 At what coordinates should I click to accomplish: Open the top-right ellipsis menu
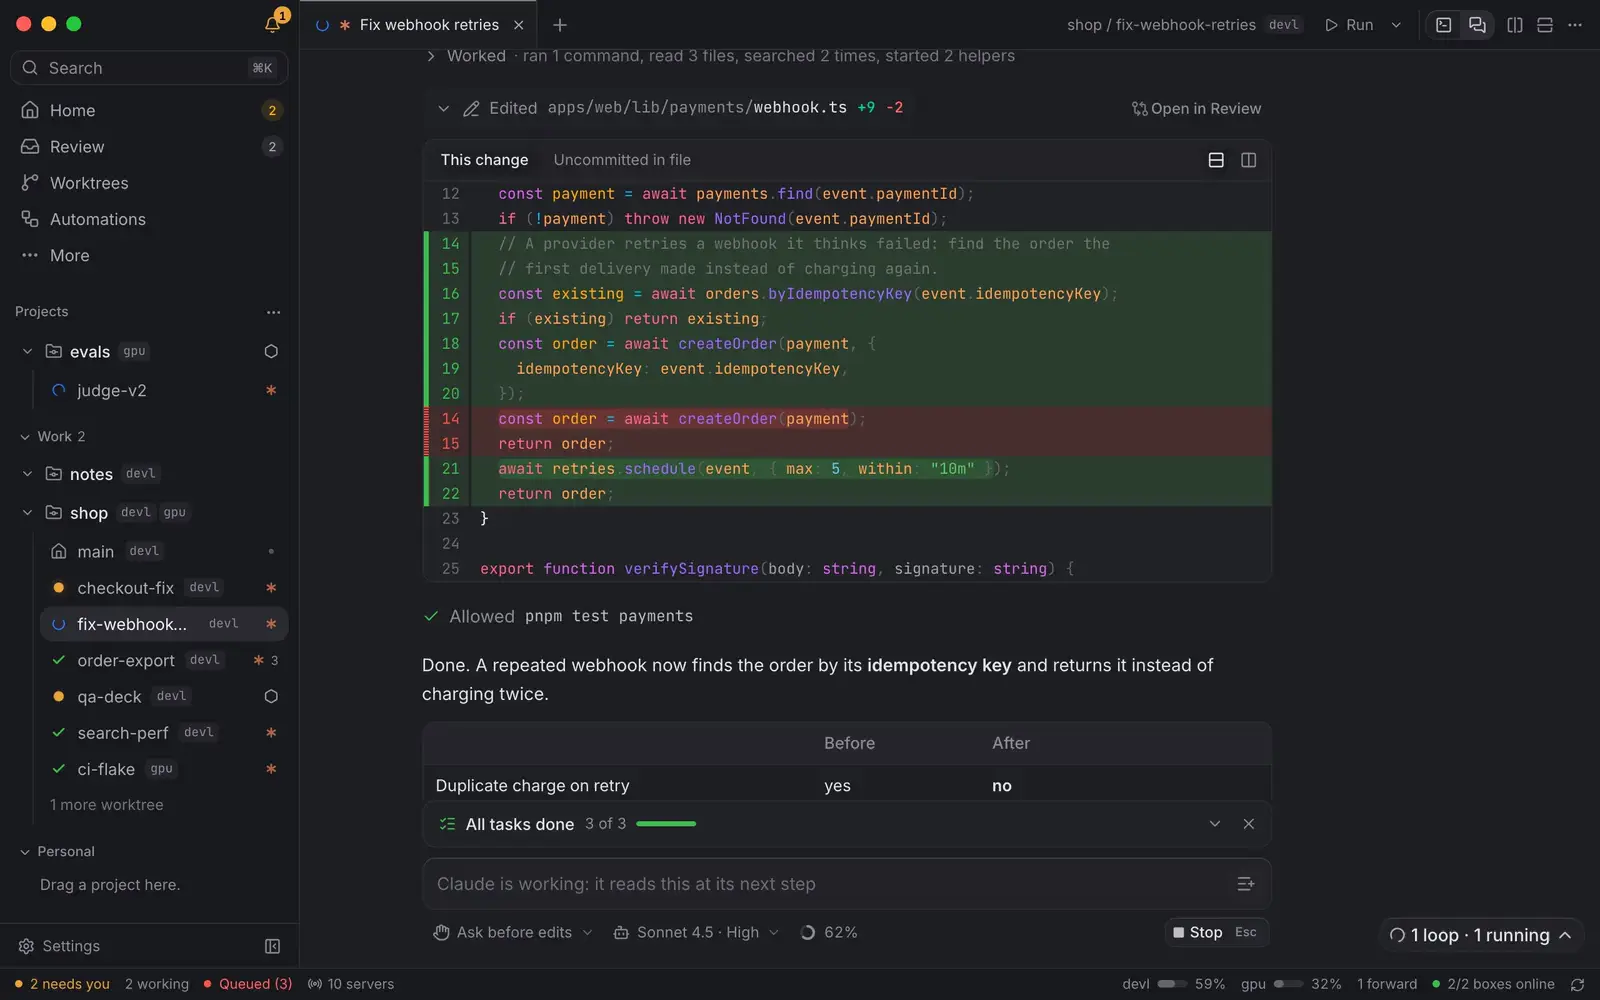(x=1575, y=25)
